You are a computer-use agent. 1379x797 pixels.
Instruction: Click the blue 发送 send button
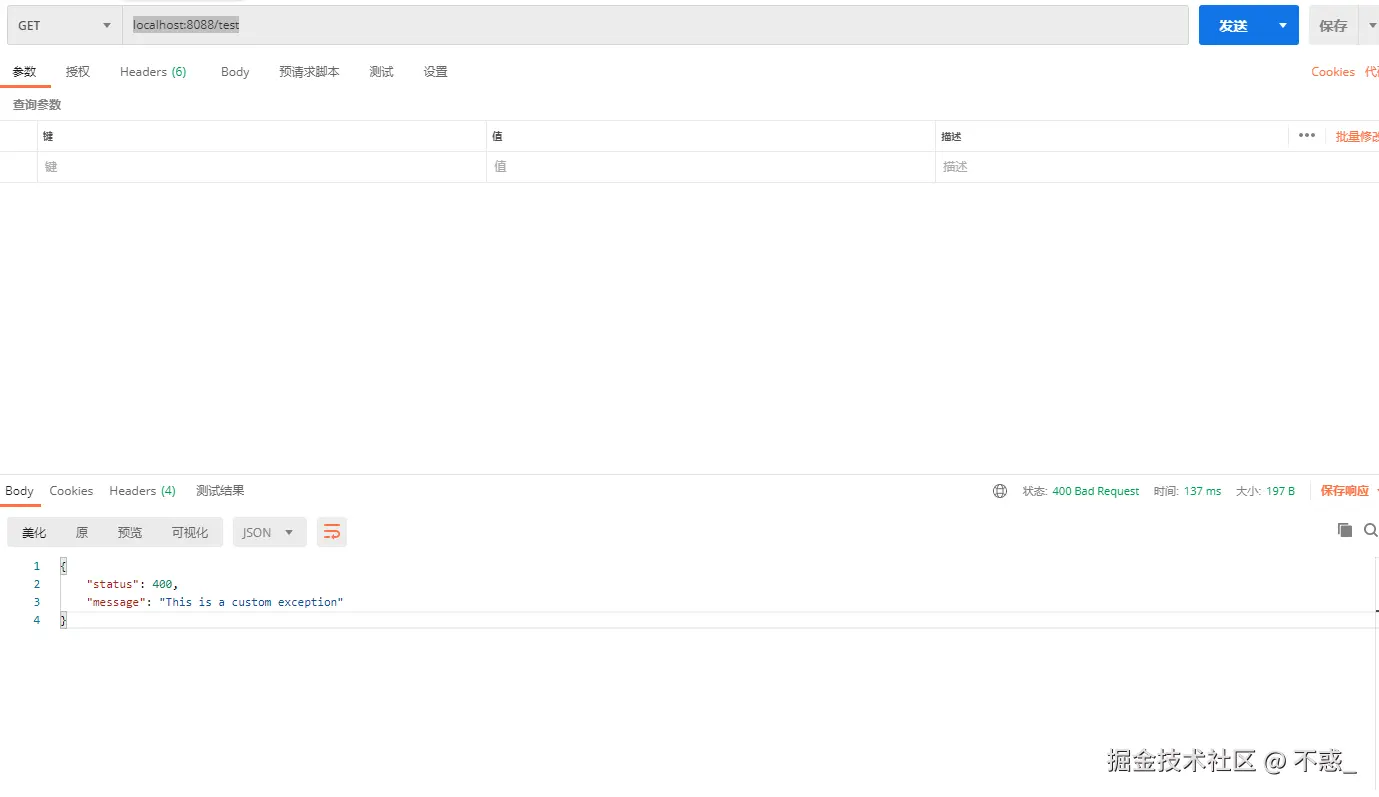coord(1233,25)
